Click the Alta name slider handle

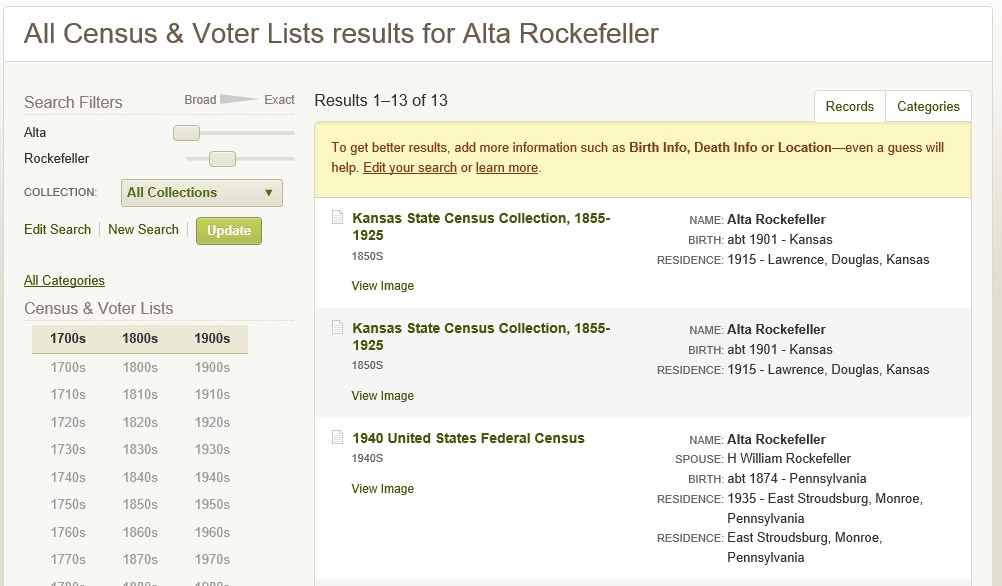click(187, 133)
